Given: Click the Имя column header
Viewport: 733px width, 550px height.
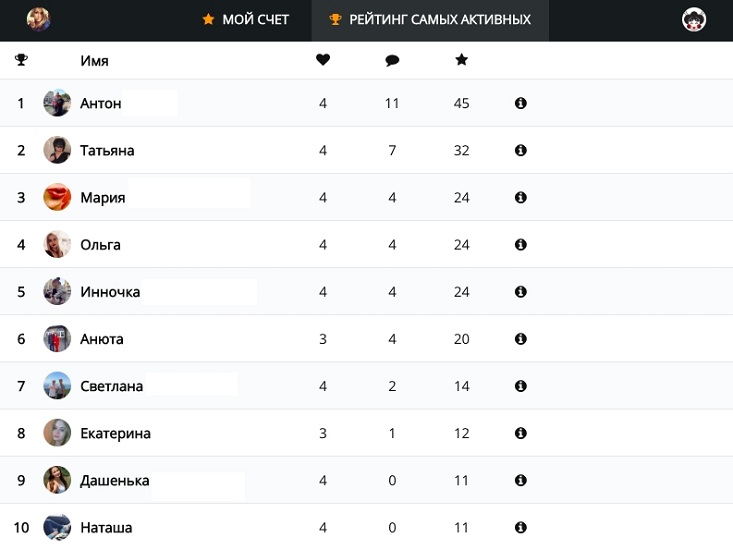Looking at the screenshot, I should click(x=94, y=61).
